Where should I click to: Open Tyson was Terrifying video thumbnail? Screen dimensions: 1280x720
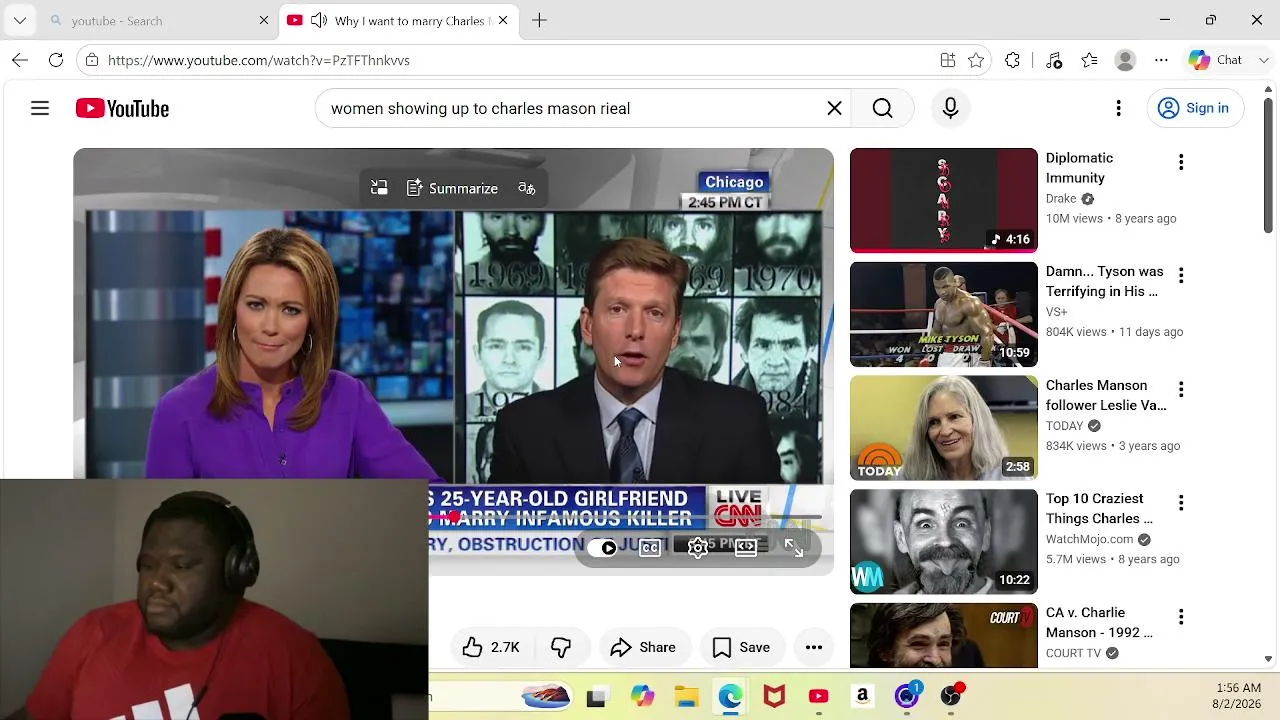point(944,314)
